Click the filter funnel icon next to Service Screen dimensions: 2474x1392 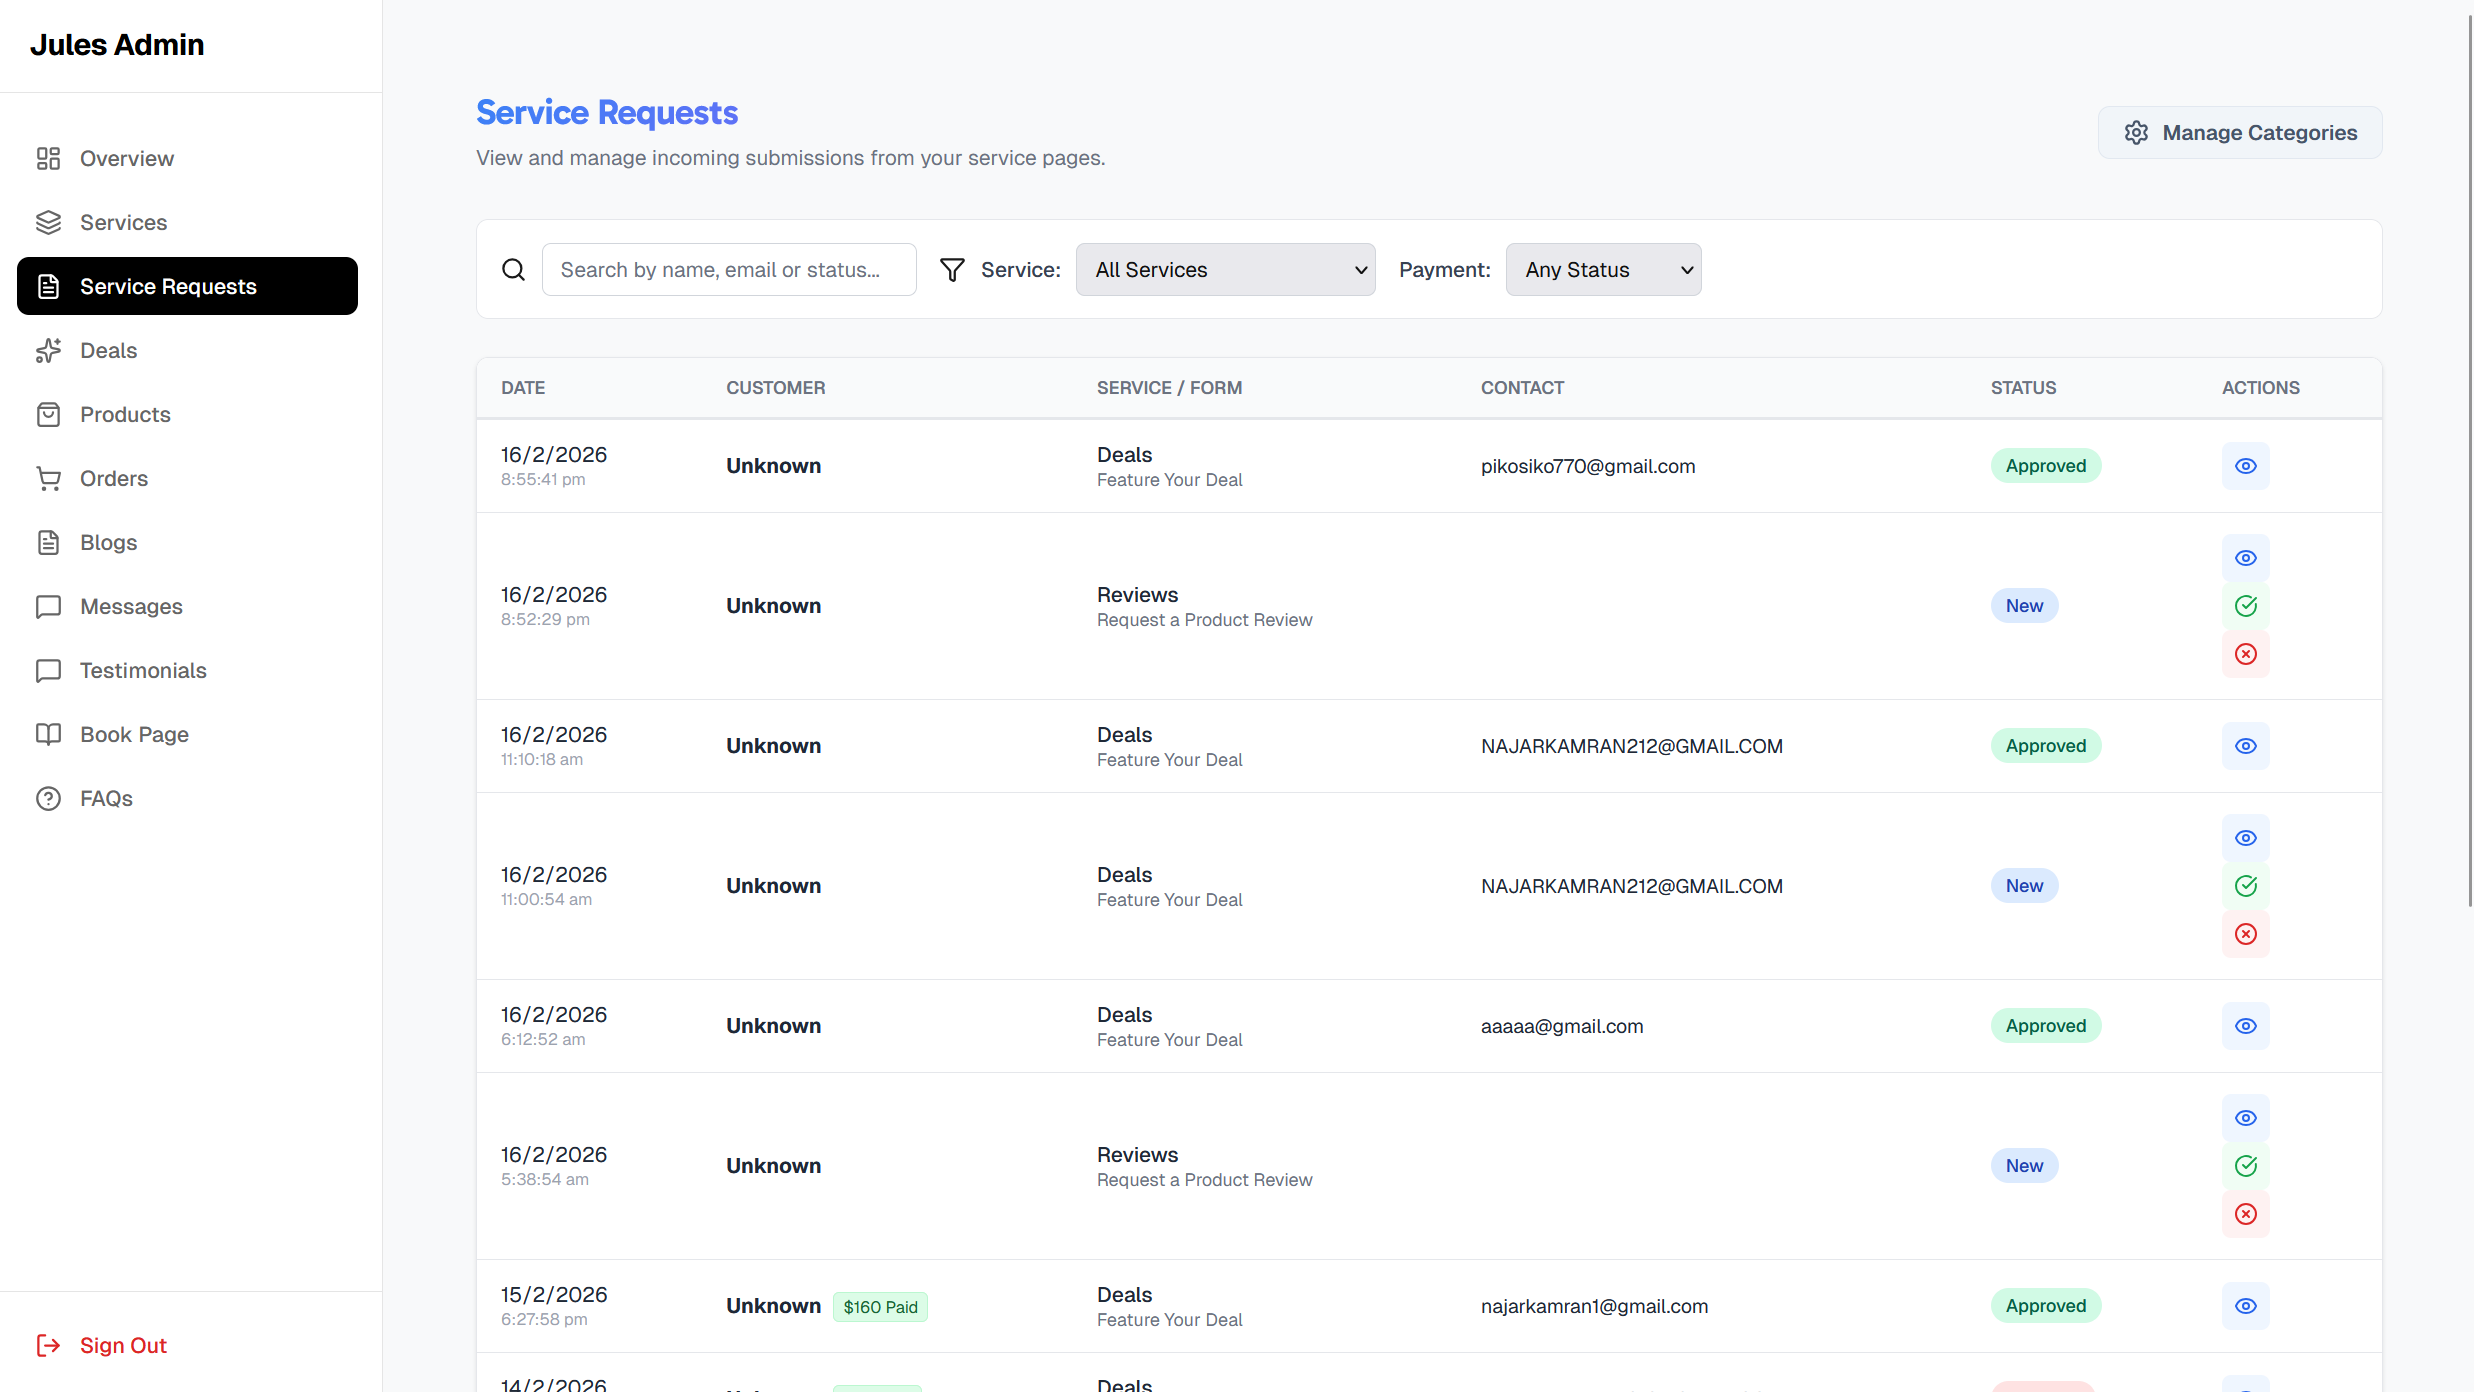click(x=951, y=269)
